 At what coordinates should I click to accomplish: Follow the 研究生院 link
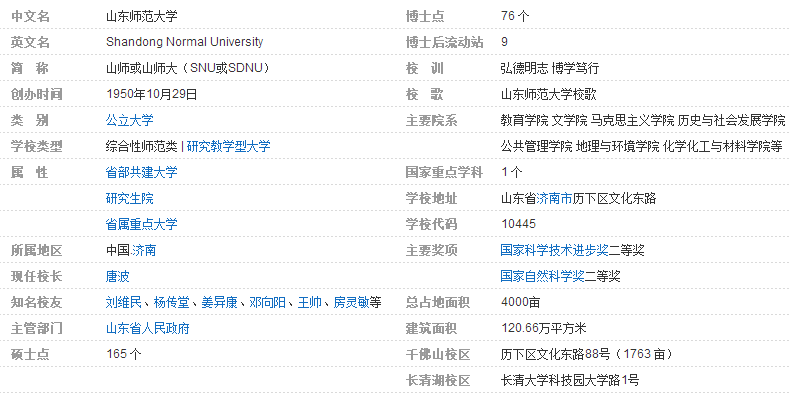tap(130, 198)
